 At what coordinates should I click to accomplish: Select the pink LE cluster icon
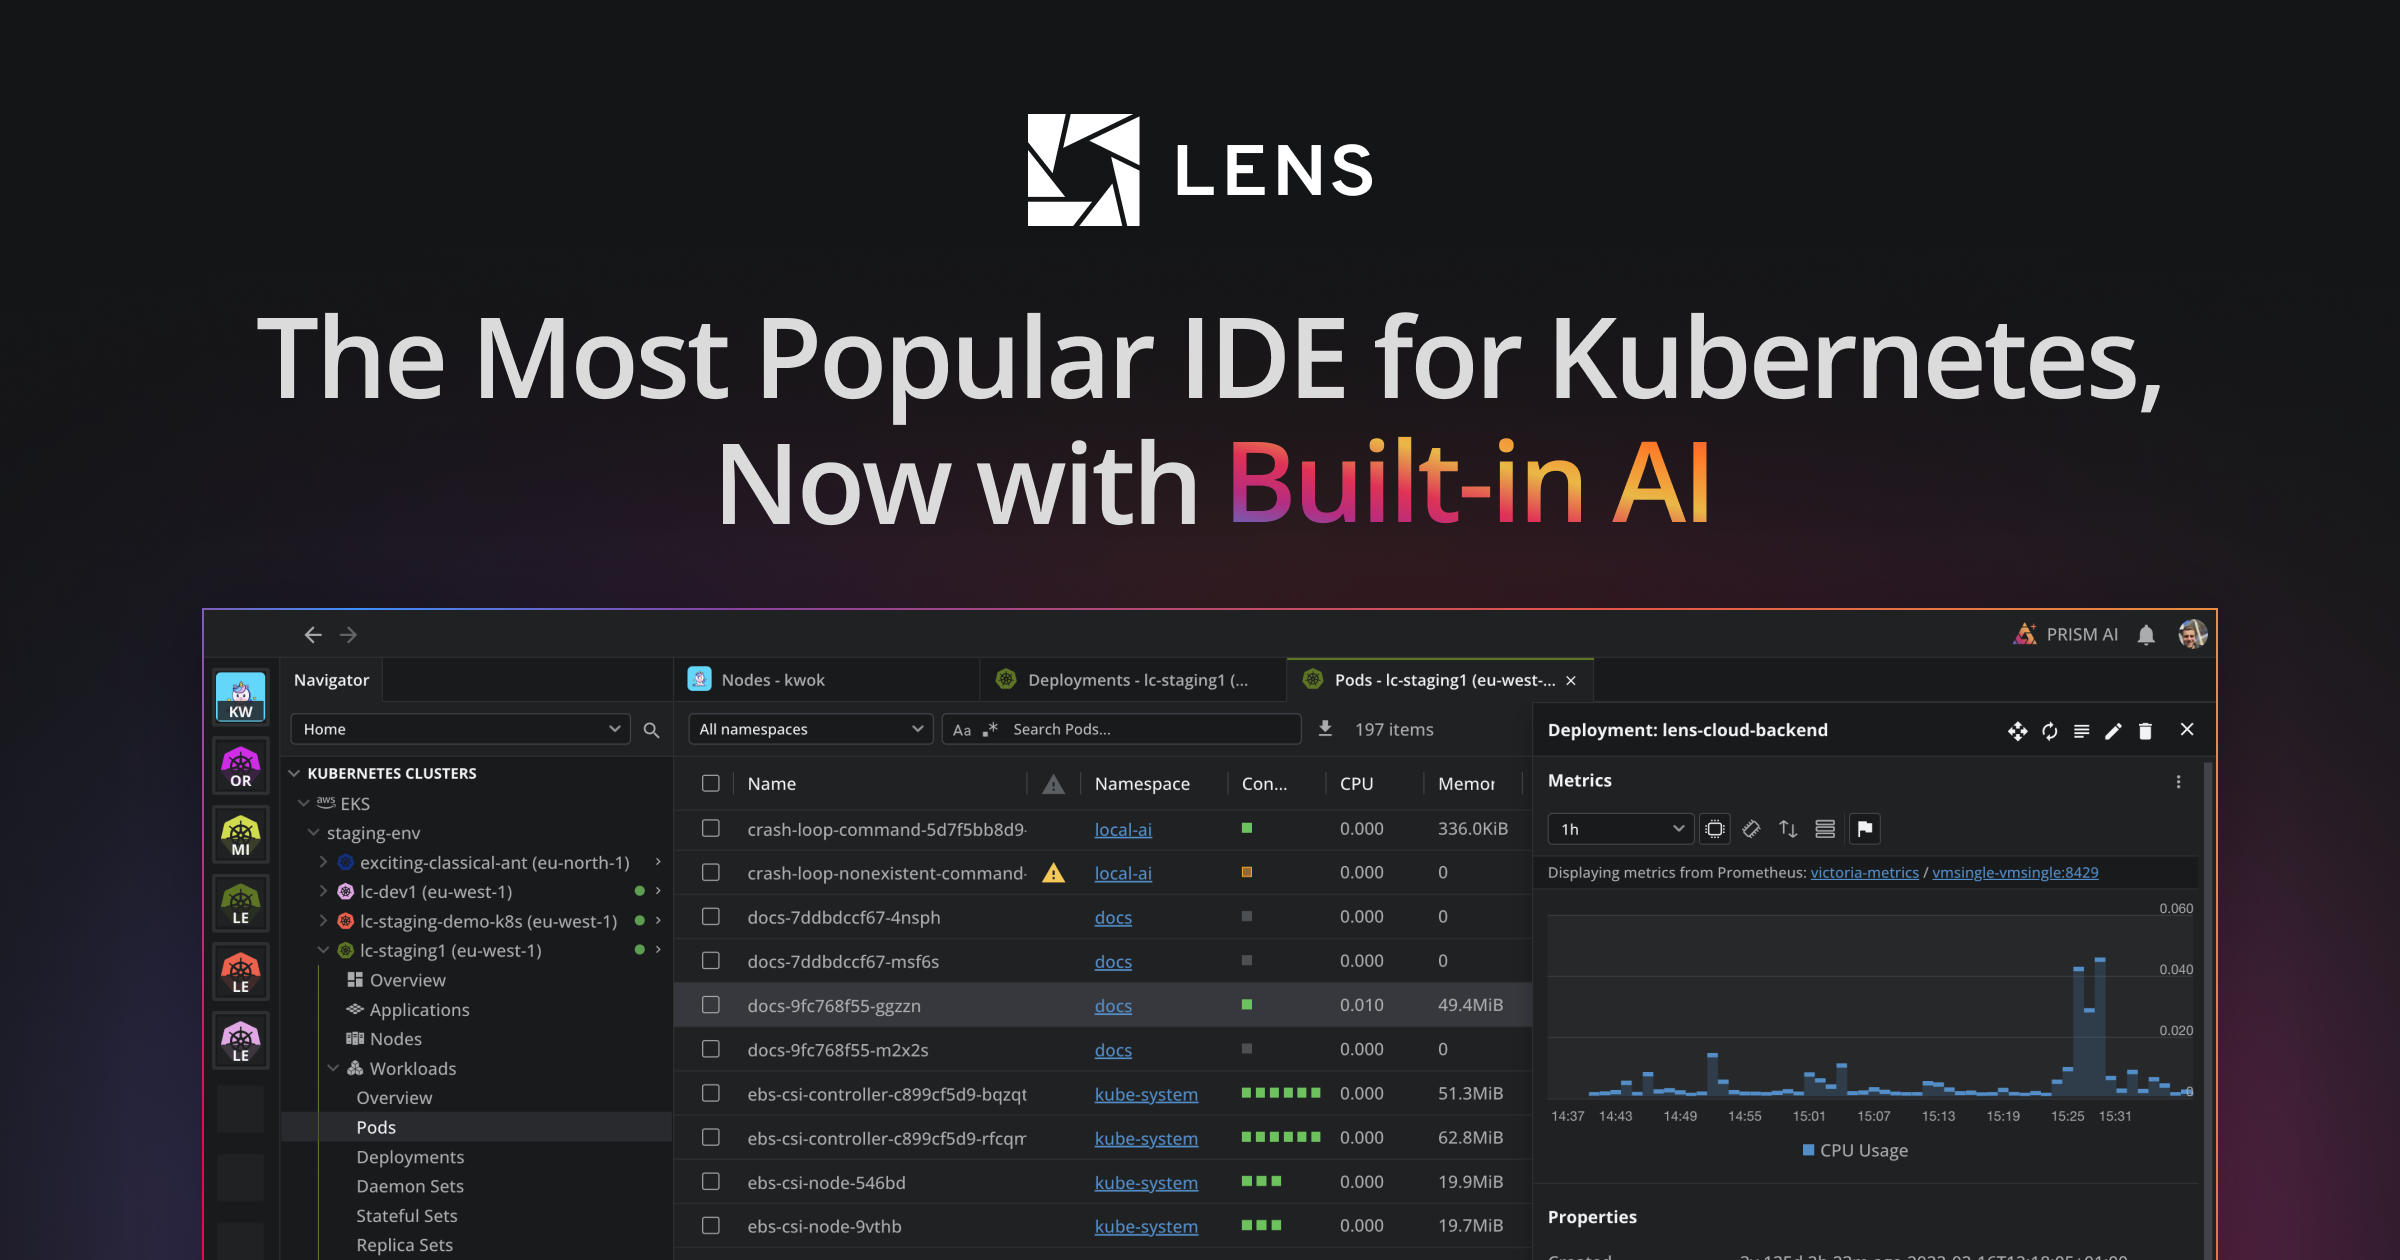[241, 1041]
